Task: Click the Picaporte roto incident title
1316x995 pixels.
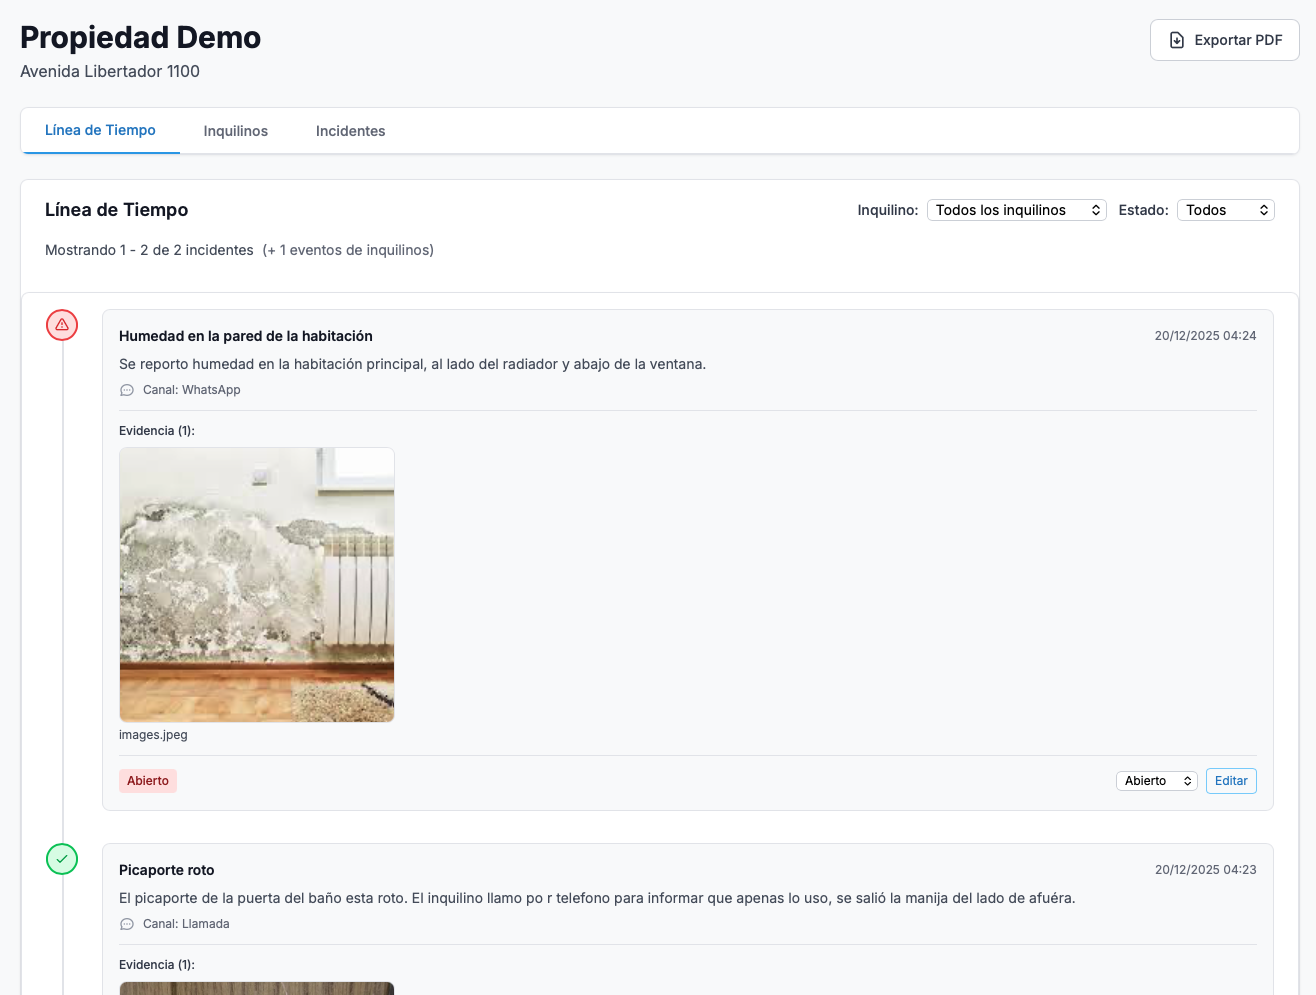Action: click(166, 870)
